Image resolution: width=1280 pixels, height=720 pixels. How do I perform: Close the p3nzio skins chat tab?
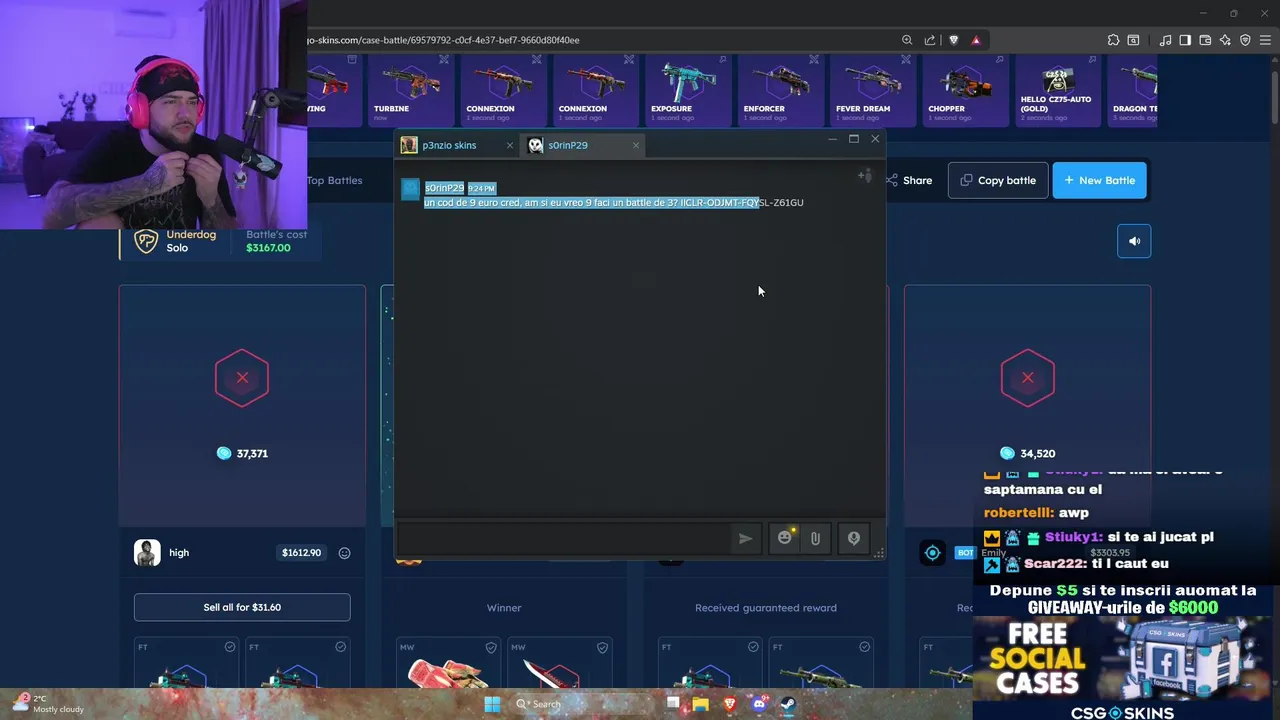509,145
